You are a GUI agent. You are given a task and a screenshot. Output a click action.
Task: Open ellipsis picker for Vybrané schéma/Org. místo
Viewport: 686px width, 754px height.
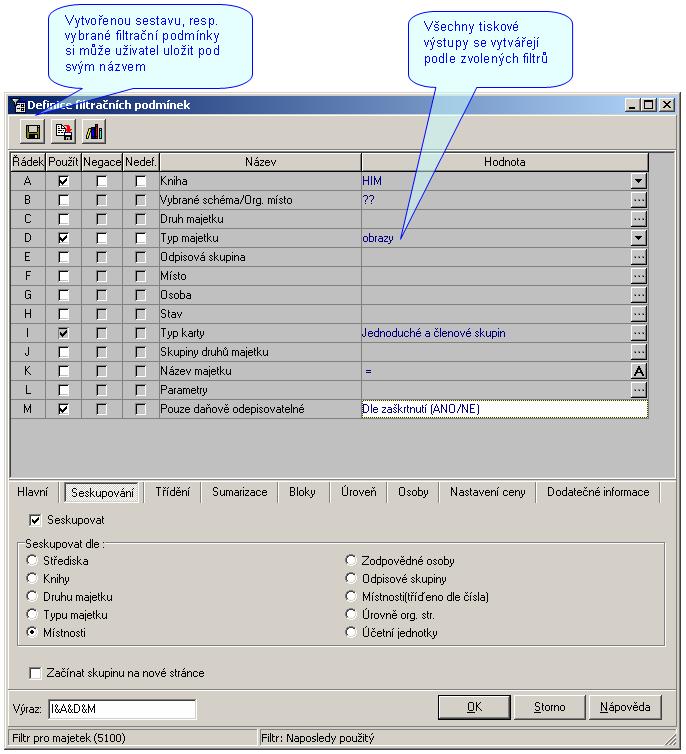[x=638, y=200]
